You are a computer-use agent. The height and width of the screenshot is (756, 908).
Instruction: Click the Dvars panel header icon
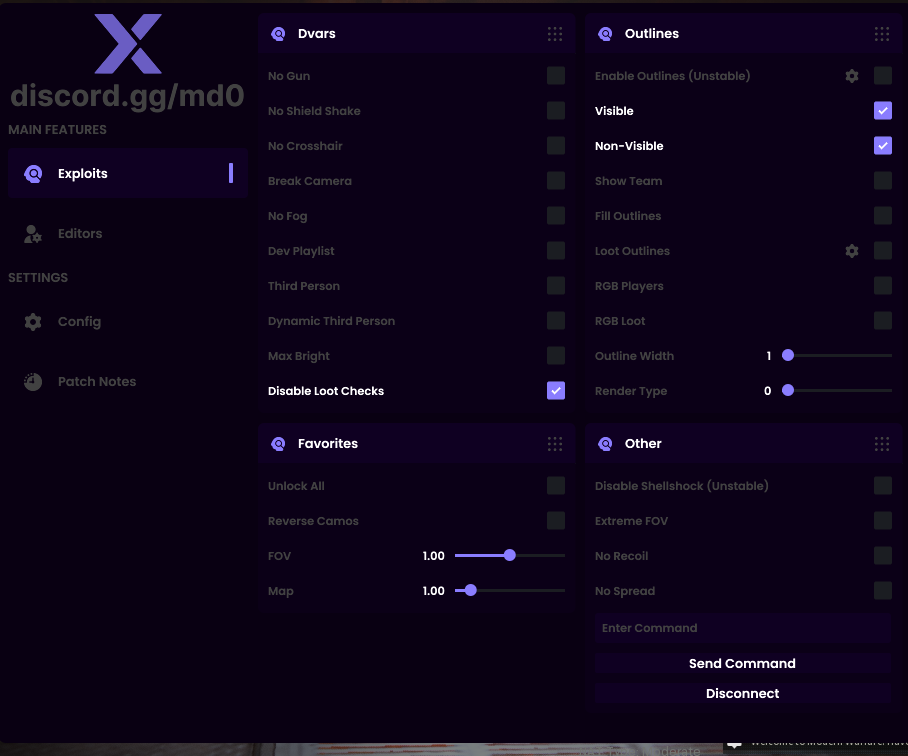point(278,34)
